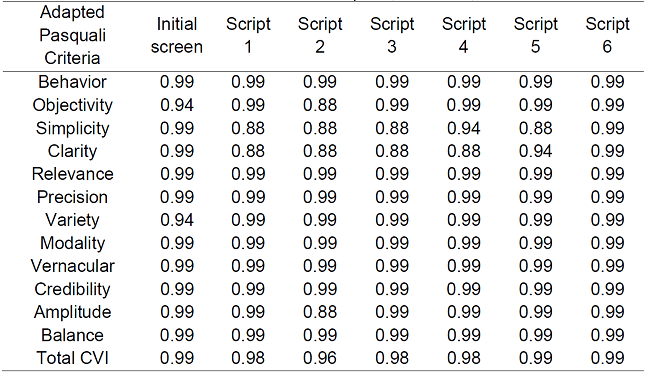The height and width of the screenshot is (373, 650).
Task: Select the Credibility row label
Action: coord(72,289)
